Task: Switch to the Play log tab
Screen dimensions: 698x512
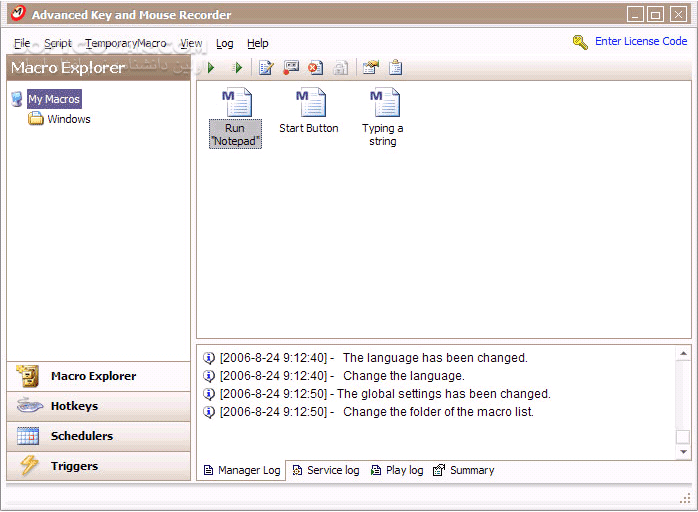Action: click(x=397, y=470)
